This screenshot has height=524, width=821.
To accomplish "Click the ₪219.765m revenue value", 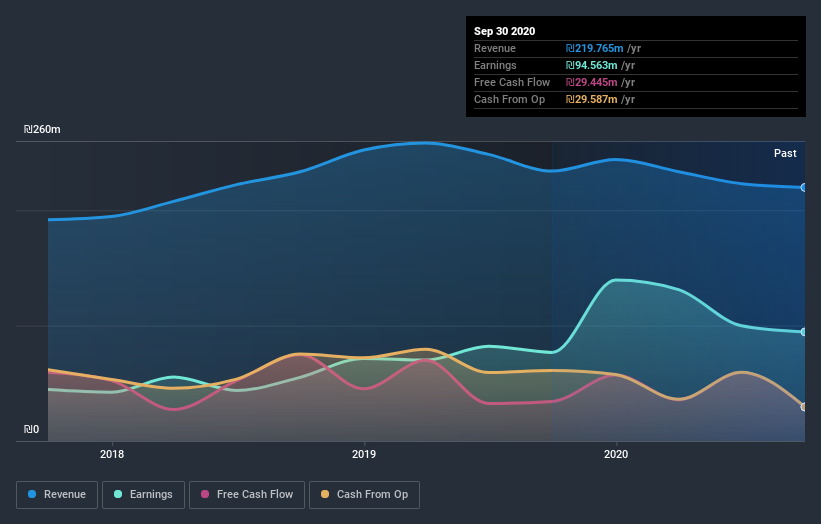I will click(594, 48).
